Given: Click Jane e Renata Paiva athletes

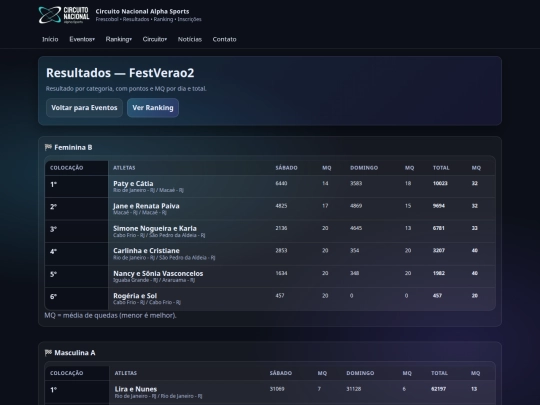Looking at the screenshot, I should pos(146,206).
